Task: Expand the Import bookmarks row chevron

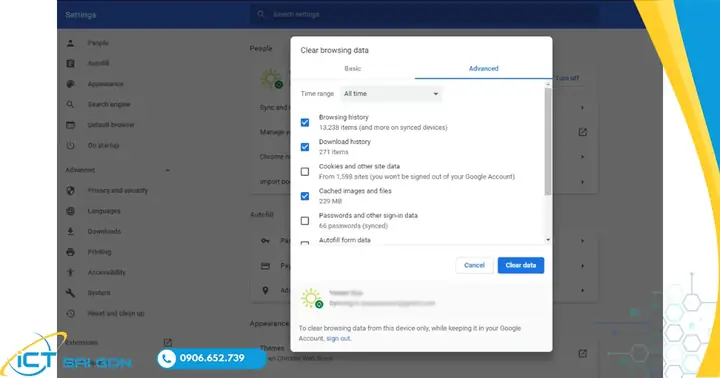Action: (582, 182)
